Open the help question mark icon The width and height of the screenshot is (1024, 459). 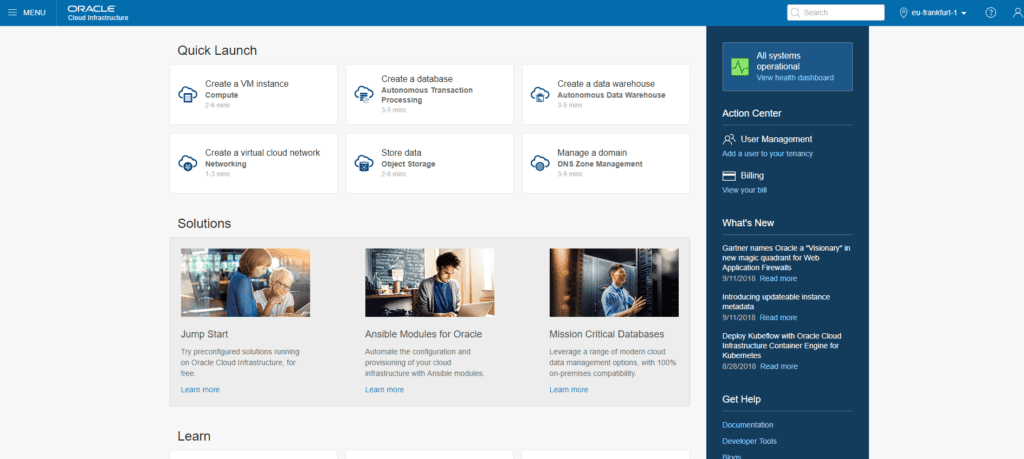991,12
